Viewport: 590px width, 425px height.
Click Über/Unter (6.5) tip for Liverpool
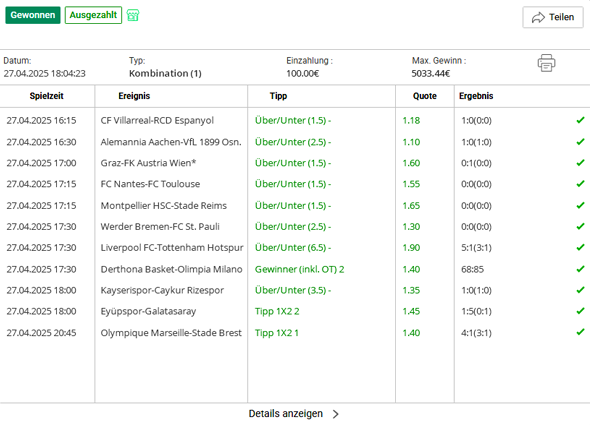(293, 248)
